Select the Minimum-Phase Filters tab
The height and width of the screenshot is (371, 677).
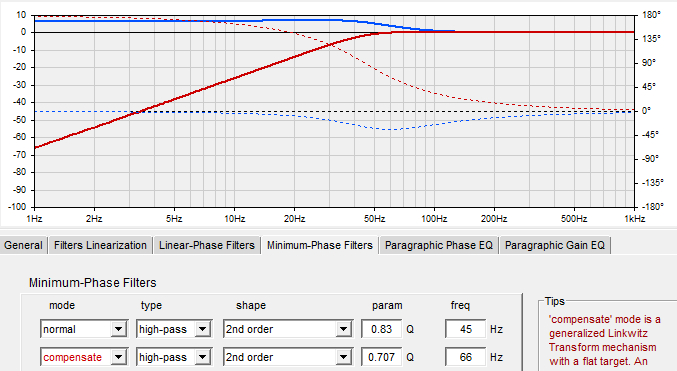click(x=320, y=245)
